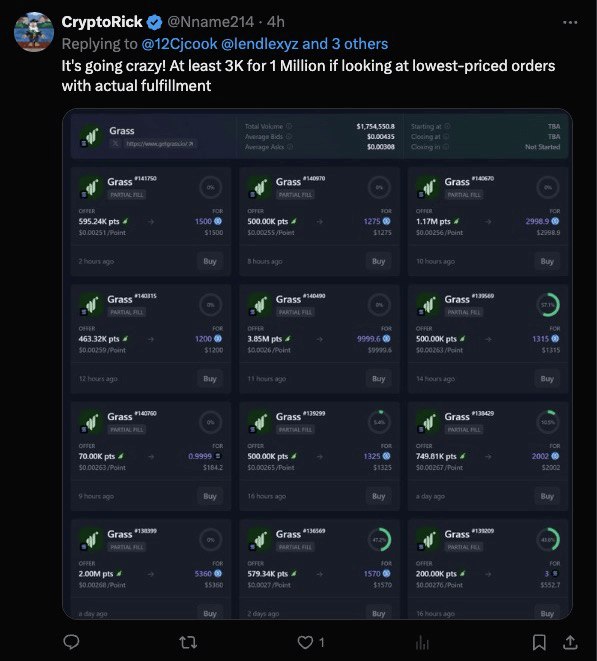Open the 4h timestamp link

[x=276, y=22]
